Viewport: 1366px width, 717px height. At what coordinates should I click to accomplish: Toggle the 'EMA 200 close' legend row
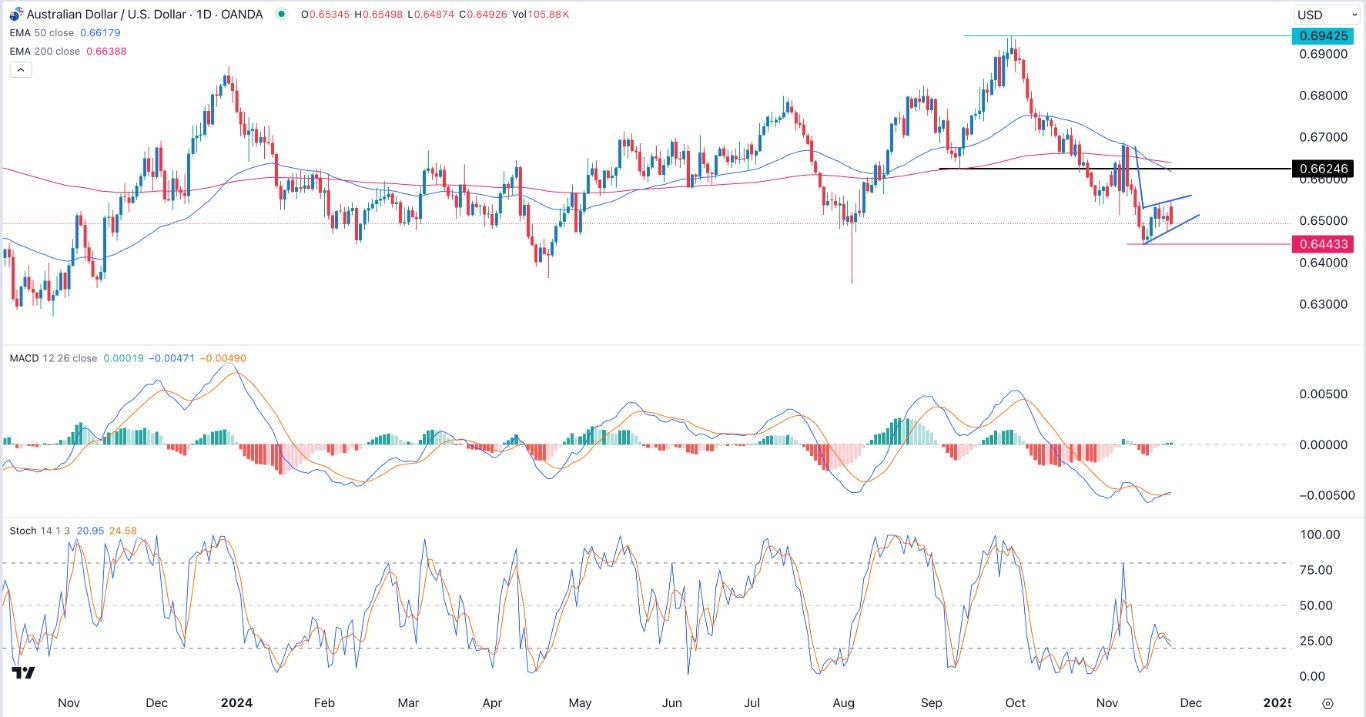47,51
